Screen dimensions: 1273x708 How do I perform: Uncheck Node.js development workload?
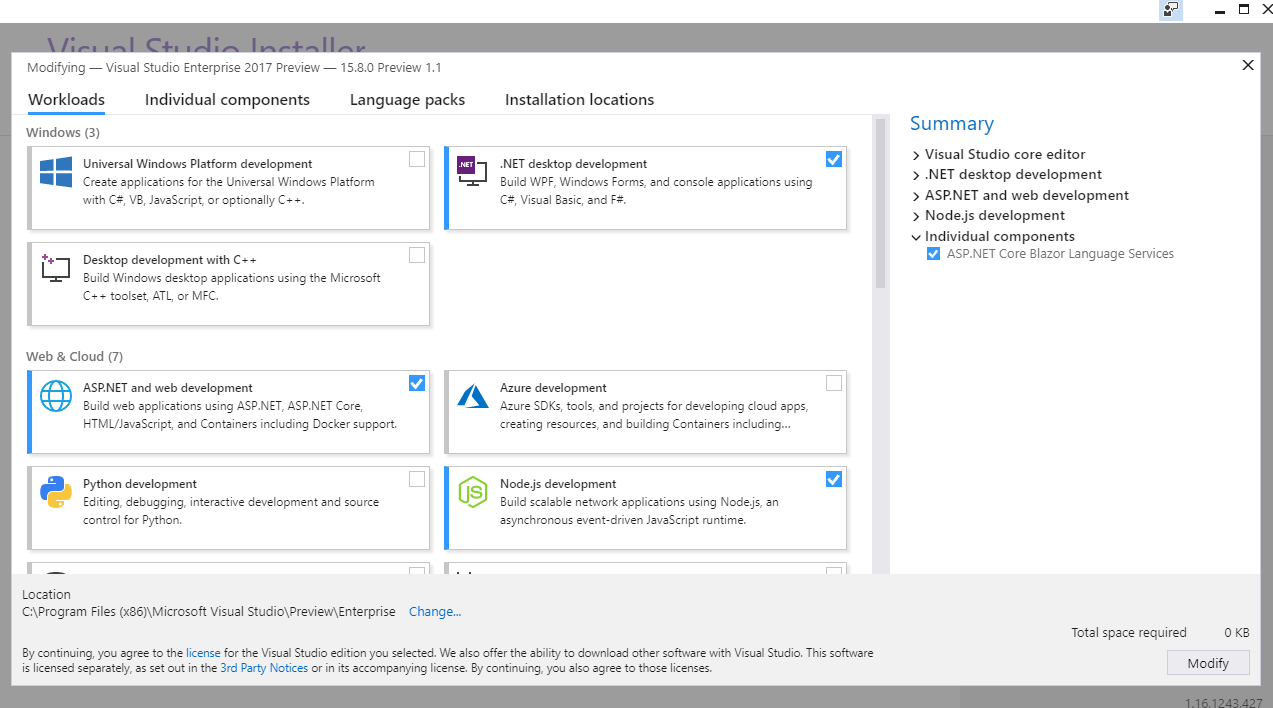834,479
